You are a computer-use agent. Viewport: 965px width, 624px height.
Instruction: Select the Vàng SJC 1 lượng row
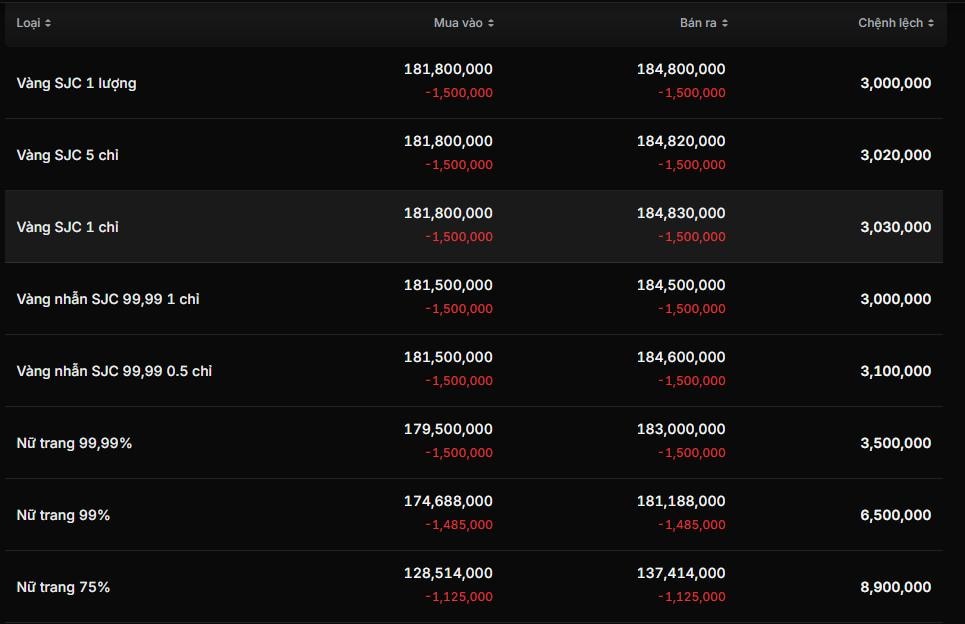click(x=77, y=83)
